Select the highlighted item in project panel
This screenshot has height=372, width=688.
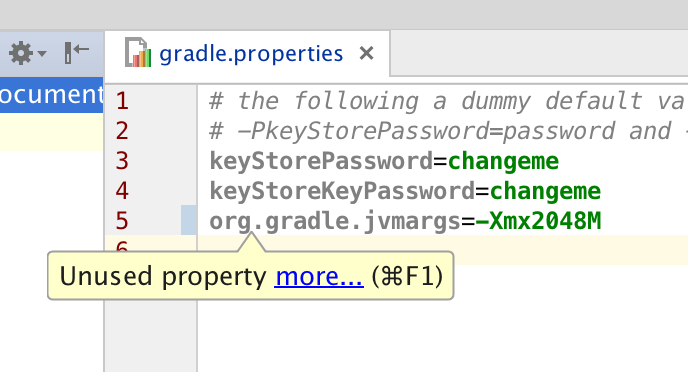tap(51, 95)
